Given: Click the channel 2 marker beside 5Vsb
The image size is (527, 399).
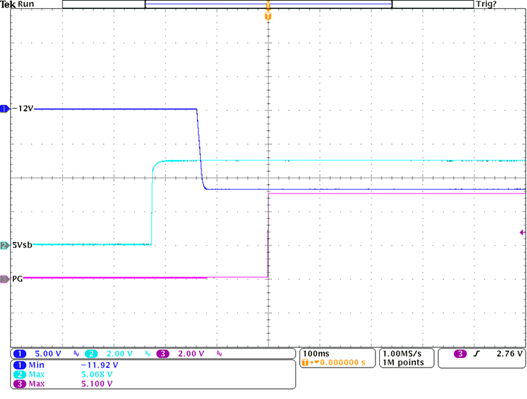Looking at the screenshot, I should tap(4, 245).
